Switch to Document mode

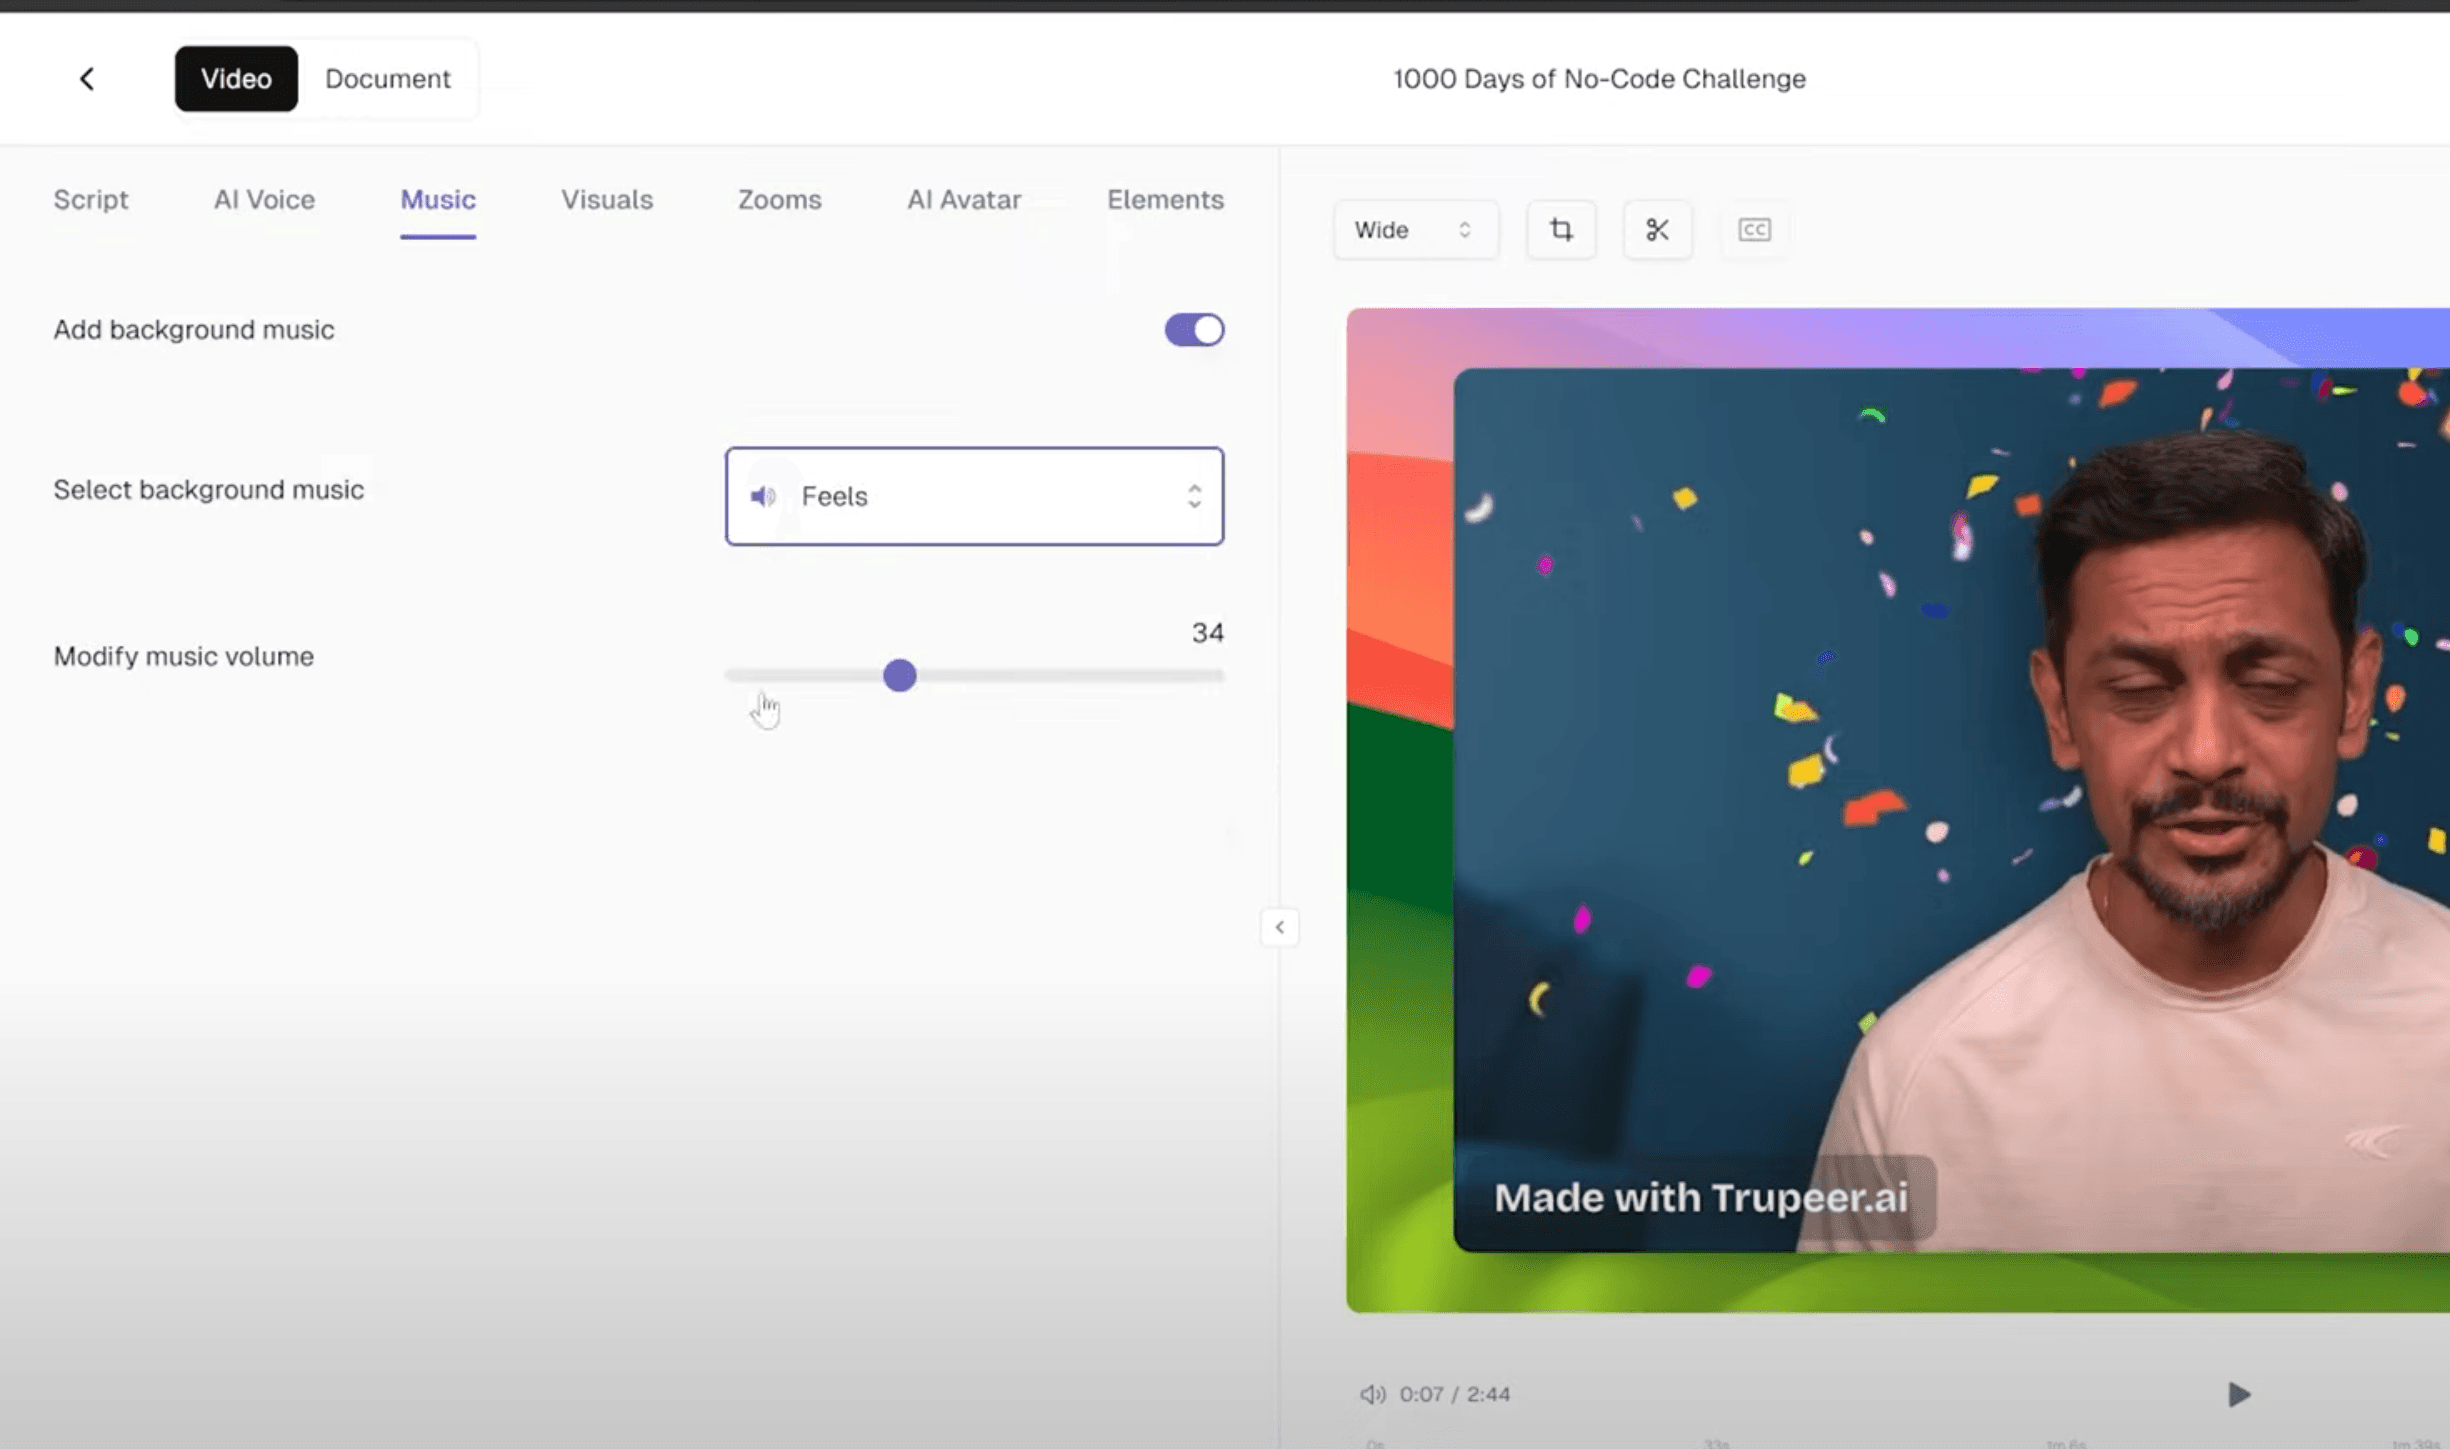pyautogui.click(x=387, y=79)
